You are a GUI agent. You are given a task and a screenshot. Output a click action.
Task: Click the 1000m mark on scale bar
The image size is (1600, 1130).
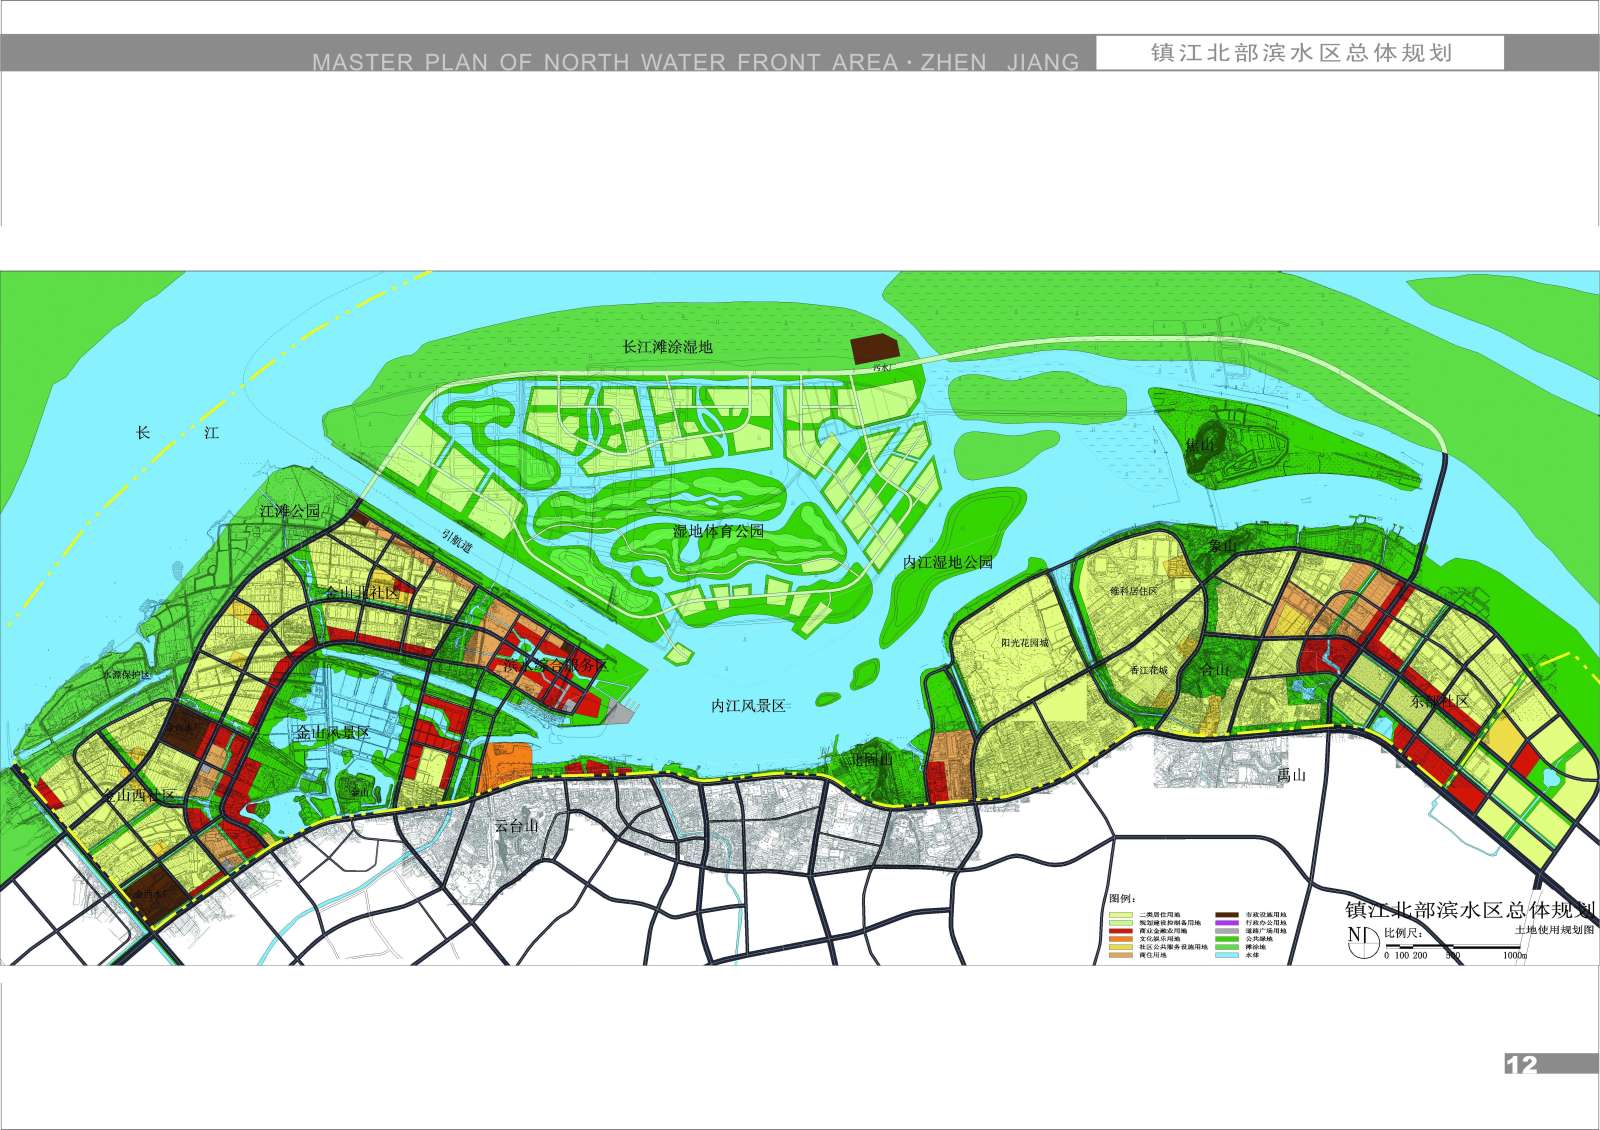pyautogui.click(x=1515, y=955)
